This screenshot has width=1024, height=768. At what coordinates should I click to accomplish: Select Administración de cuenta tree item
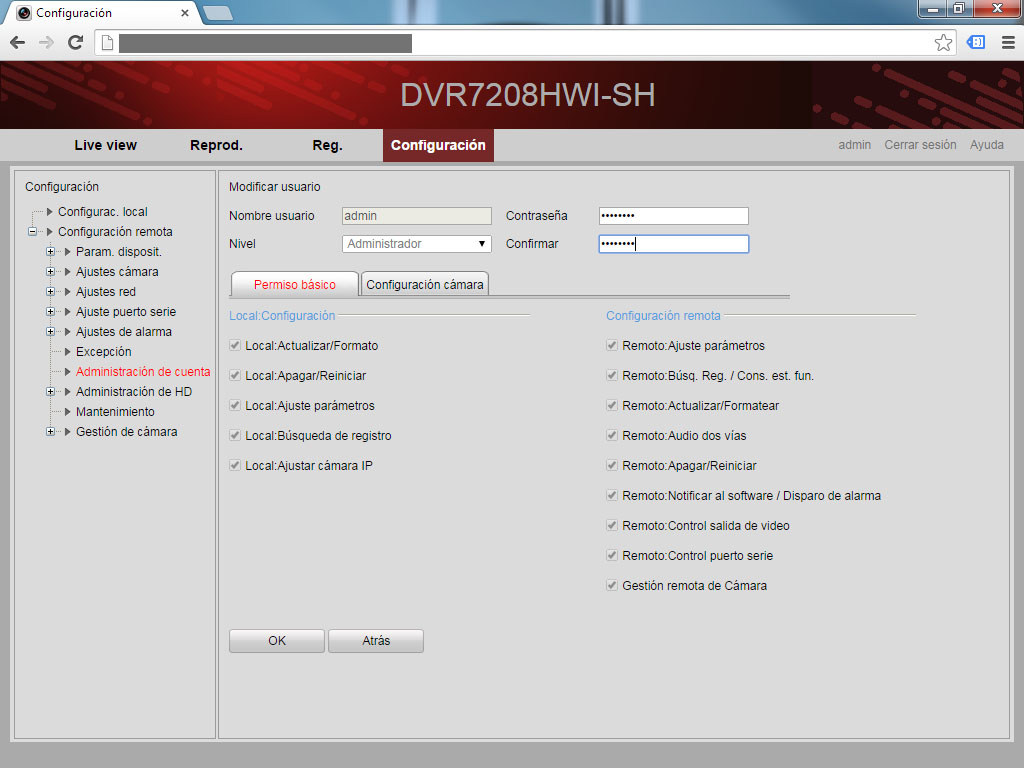click(143, 372)
